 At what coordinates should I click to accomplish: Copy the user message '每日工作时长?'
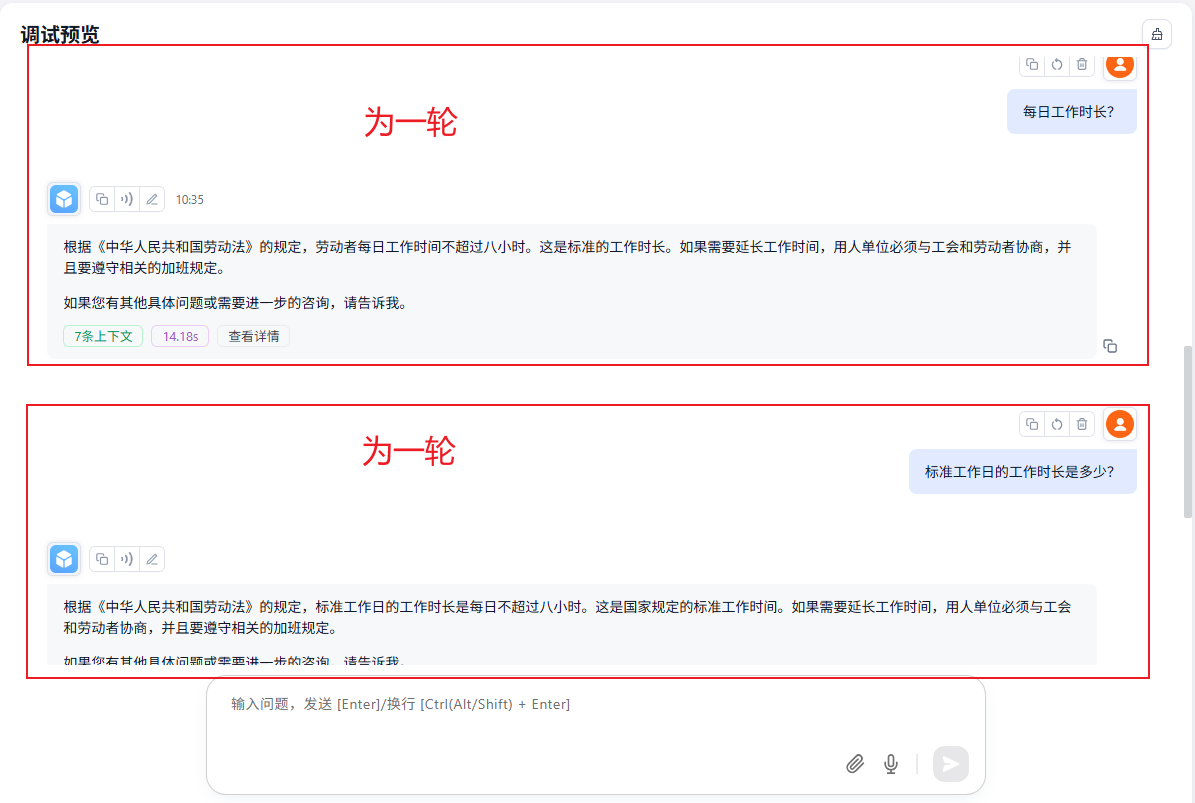pyautogui.click(x=1032, y=65)
